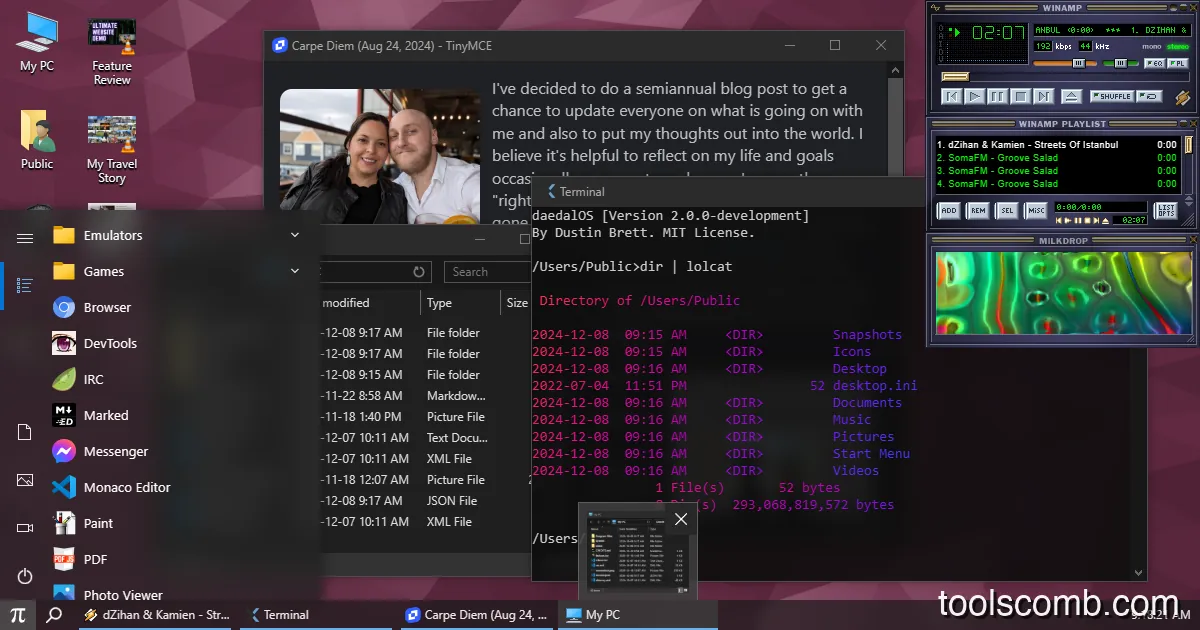Screen dimensions: 1200x630
Task: Click the Winamp time display 02:07
Action: (x=998, y=33)
